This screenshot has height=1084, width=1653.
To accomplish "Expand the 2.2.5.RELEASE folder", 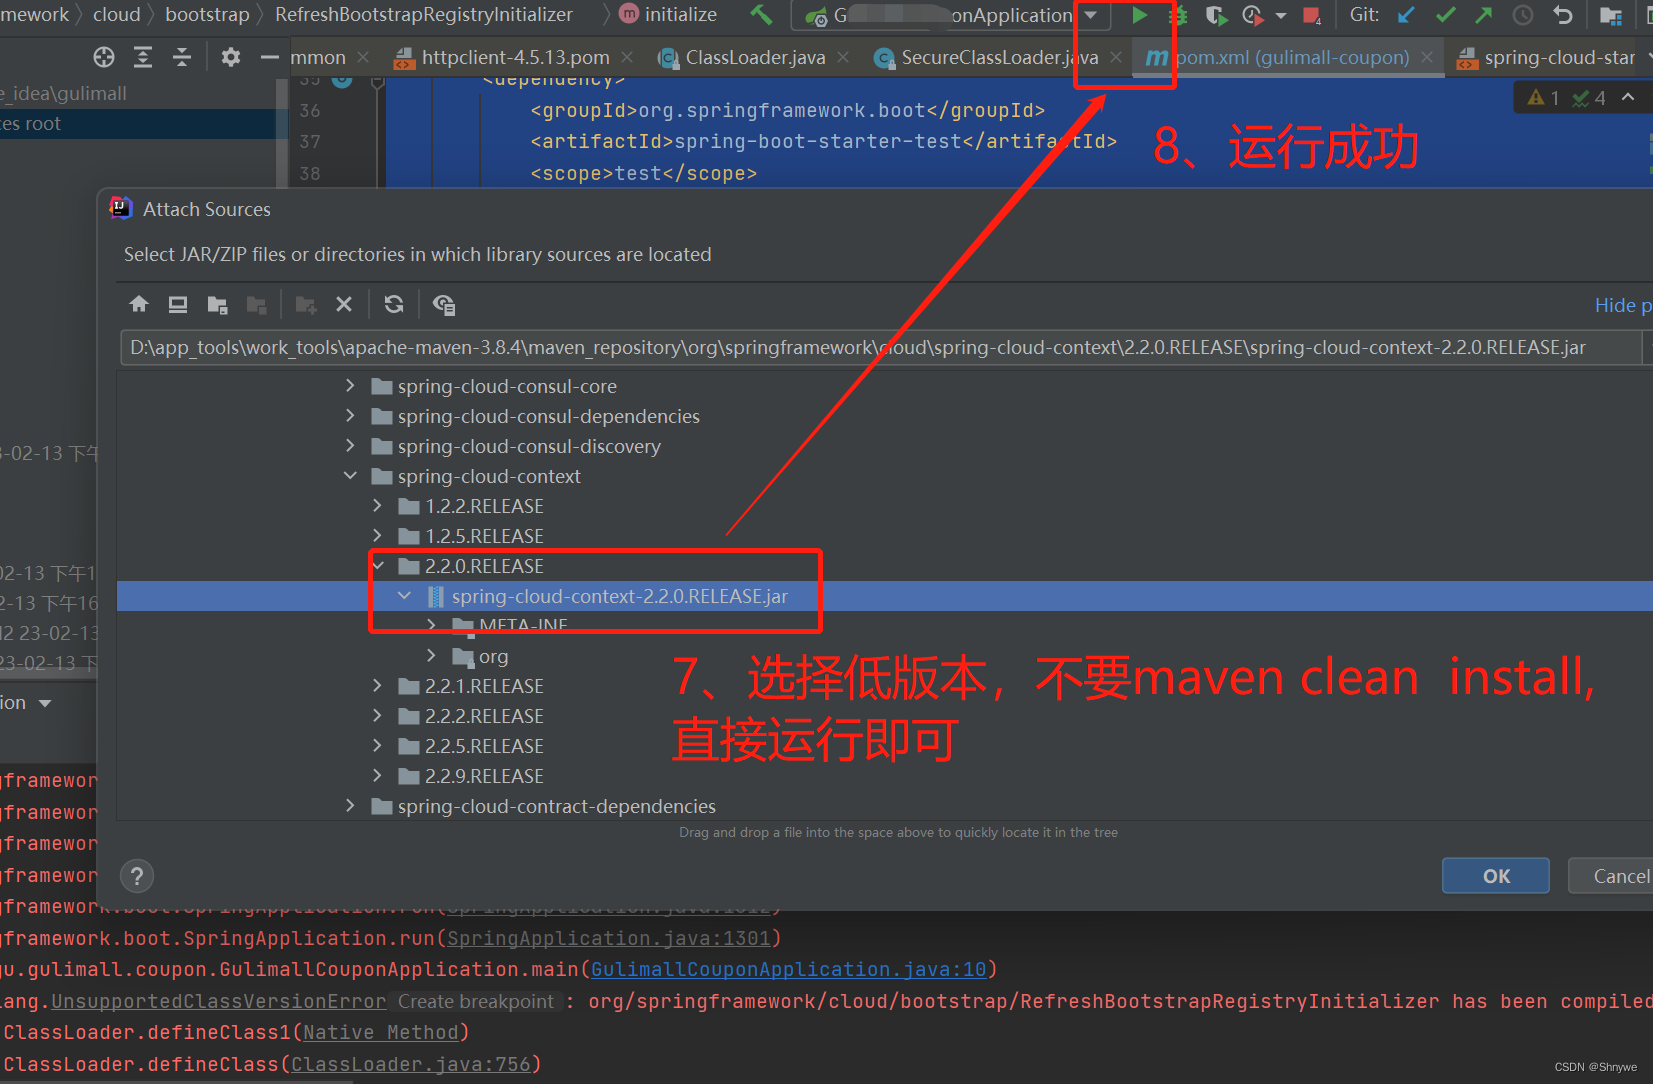I will tap(377, 746).
